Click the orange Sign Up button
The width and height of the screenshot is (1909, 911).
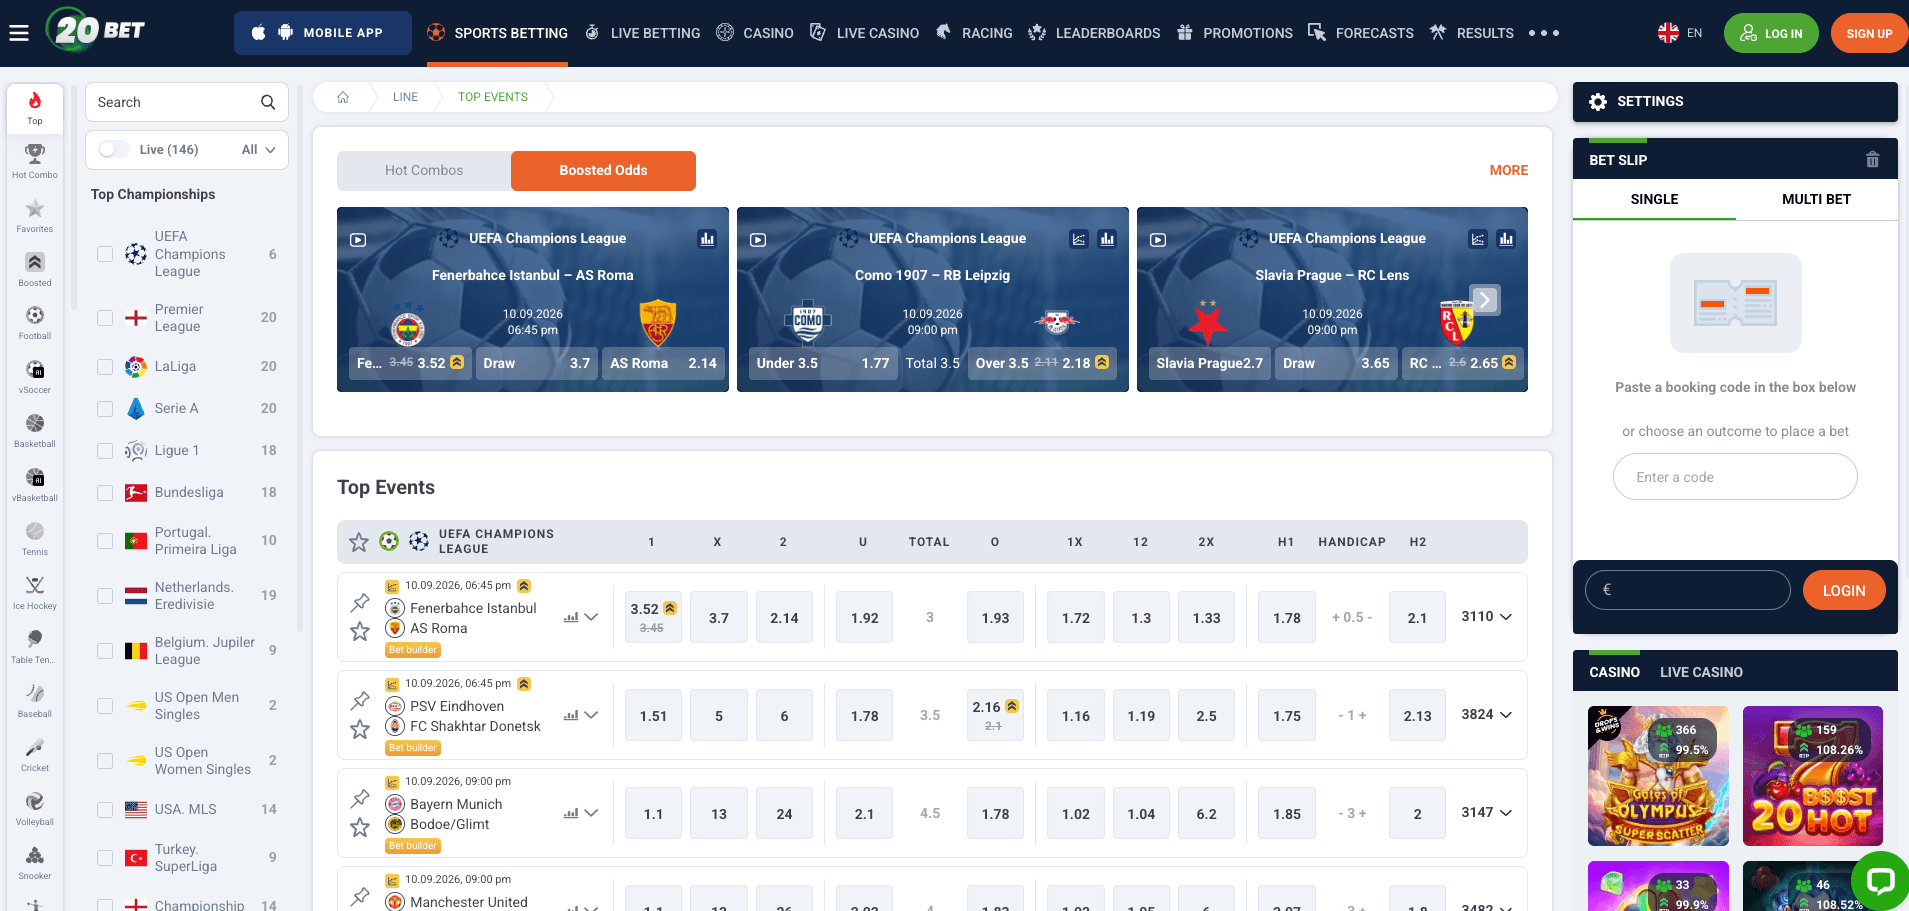pos(1869,33)
